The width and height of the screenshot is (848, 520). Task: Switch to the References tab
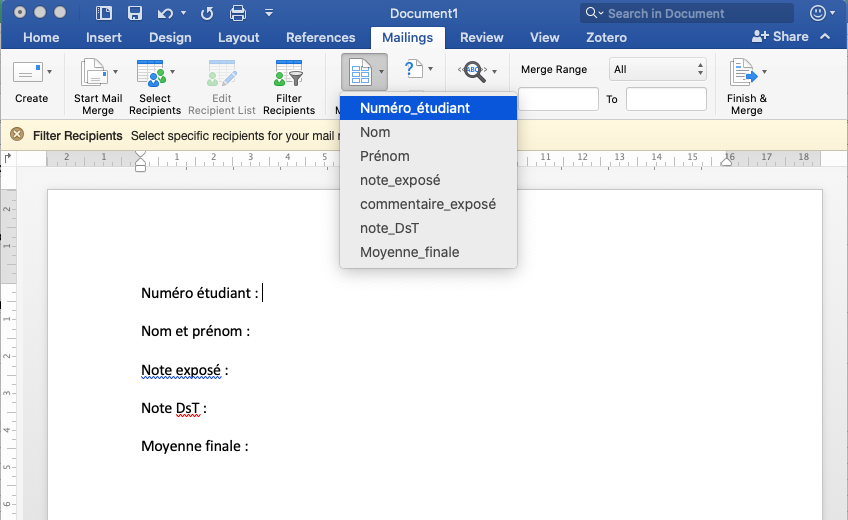(320, 37)
